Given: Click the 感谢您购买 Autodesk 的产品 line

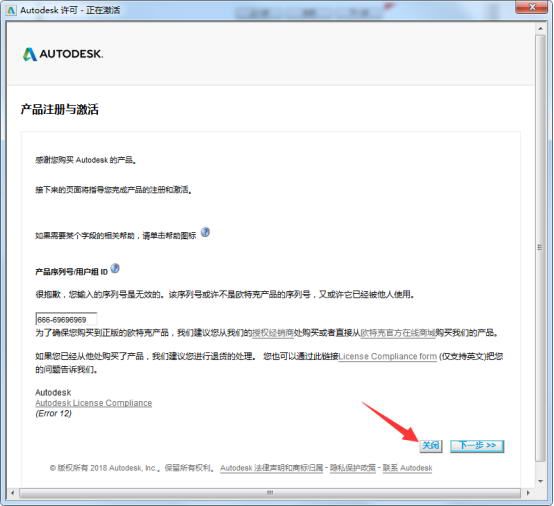Looking at the screenshot, I should pos(86,160).
